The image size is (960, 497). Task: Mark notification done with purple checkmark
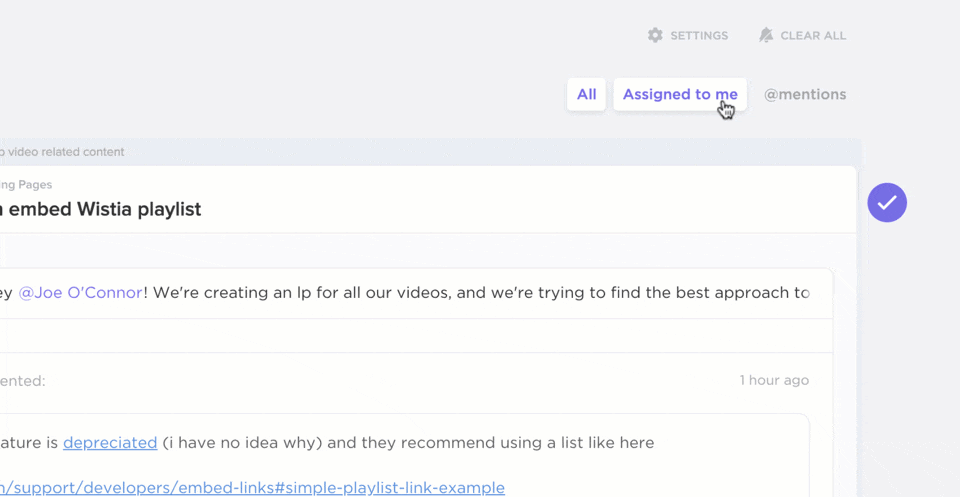(887, 203)
